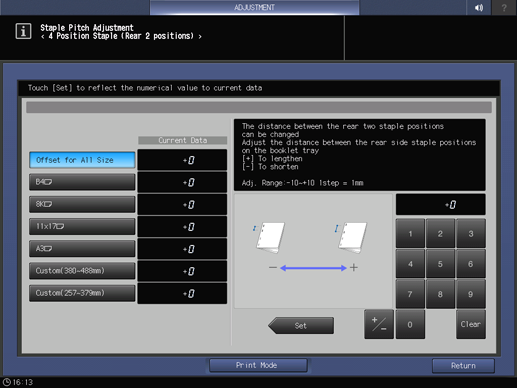The height and width of the screenshot is (388, 517).
Task: Click the information icon beside Staple Pitch Adjustment
Action: 23,31
